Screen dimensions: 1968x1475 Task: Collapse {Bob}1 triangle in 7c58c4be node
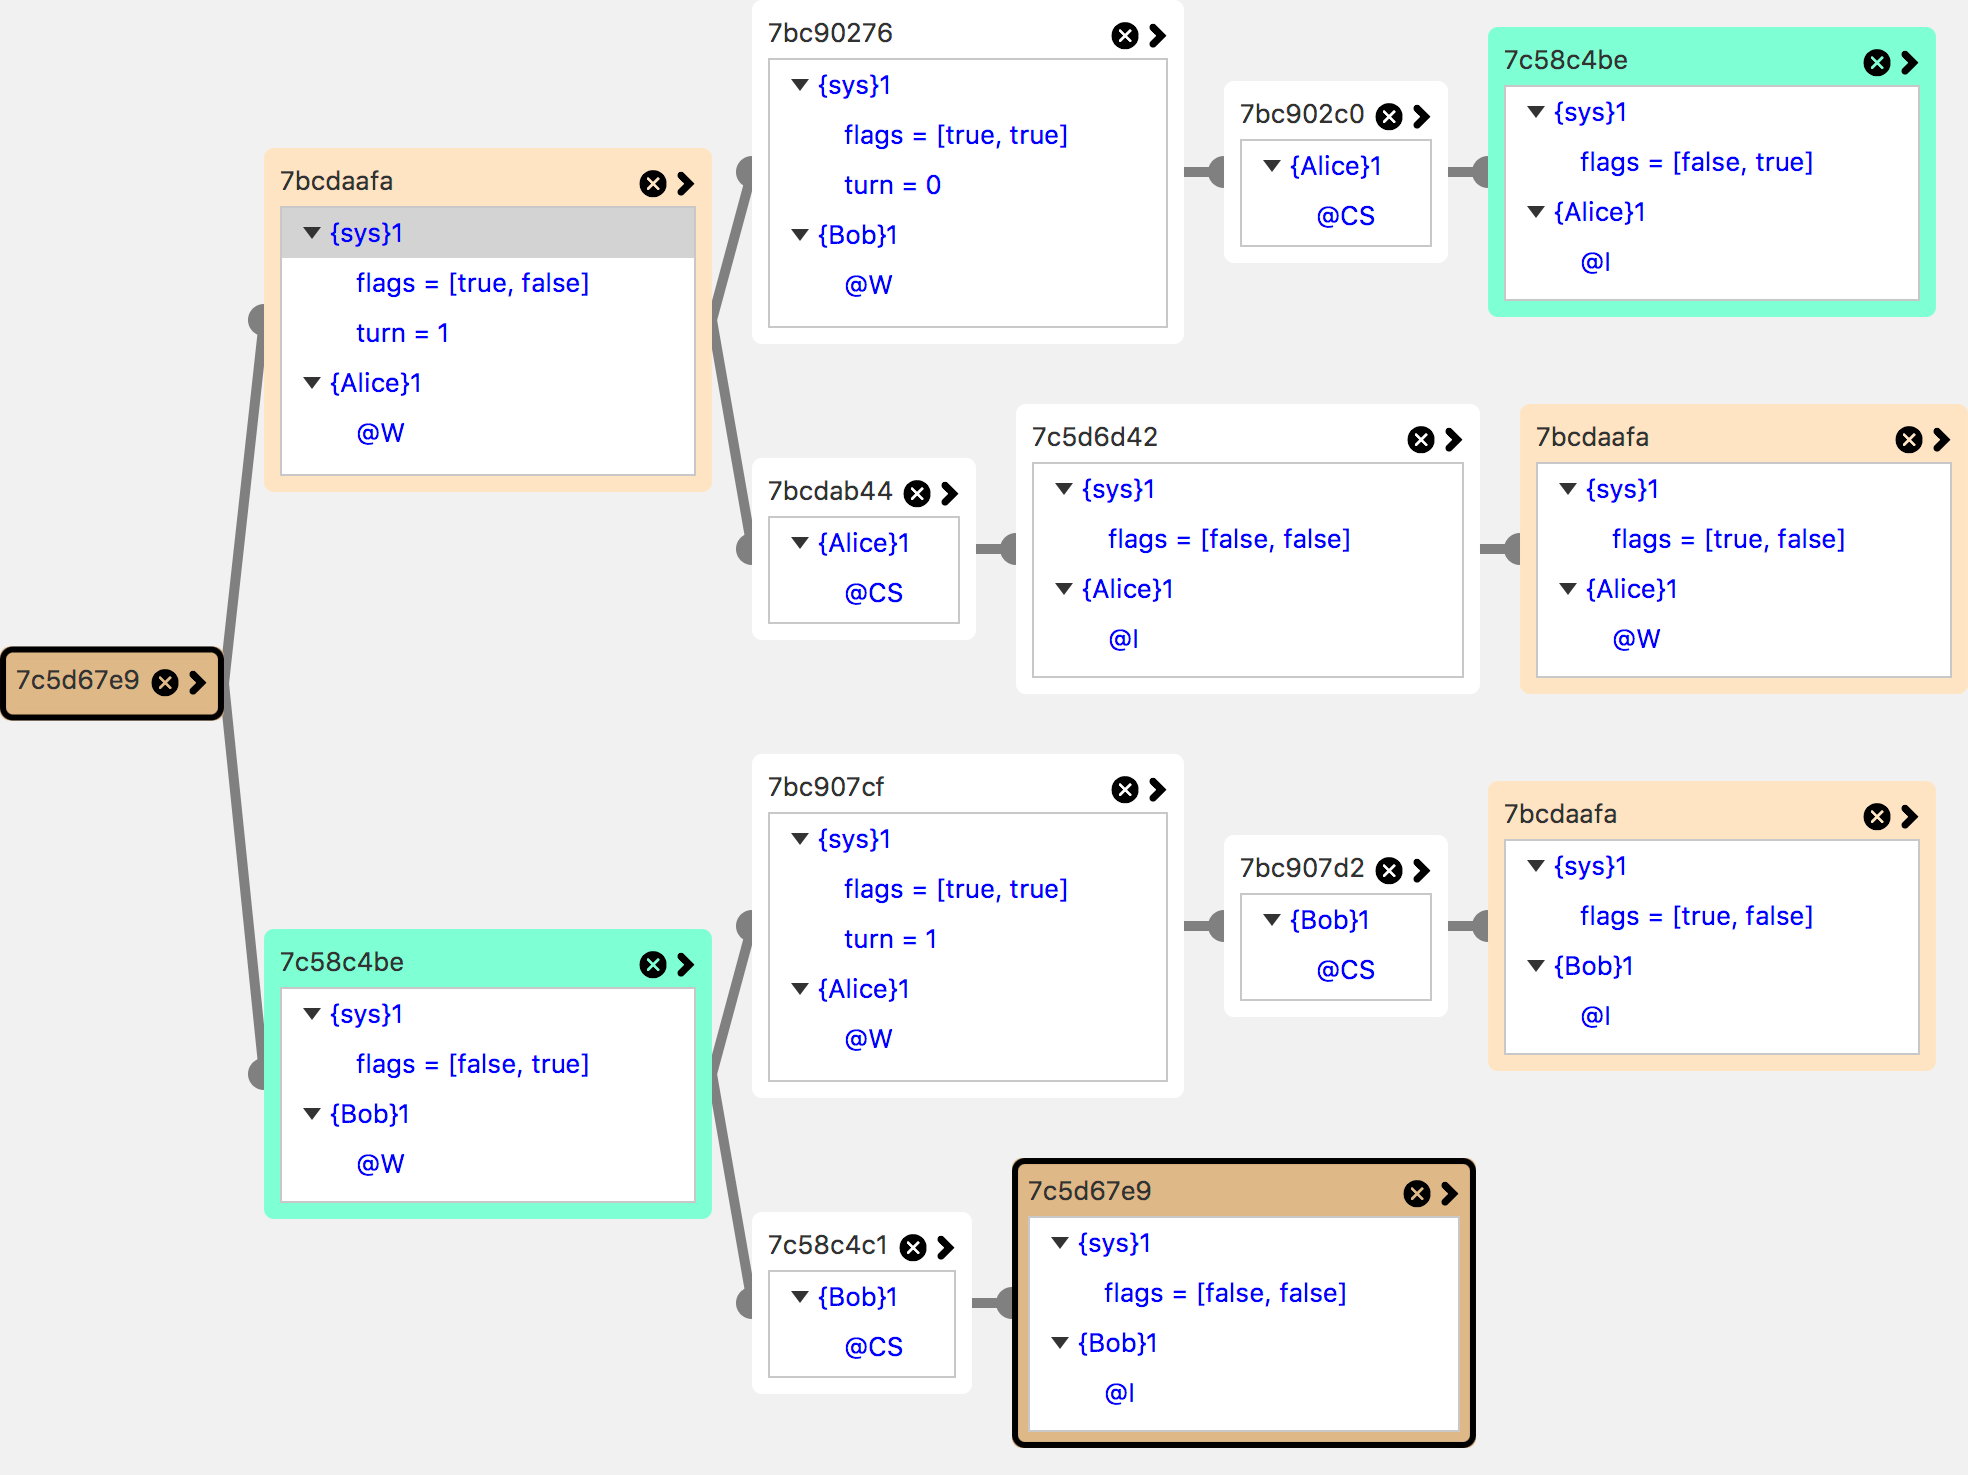click(312, 1114)
